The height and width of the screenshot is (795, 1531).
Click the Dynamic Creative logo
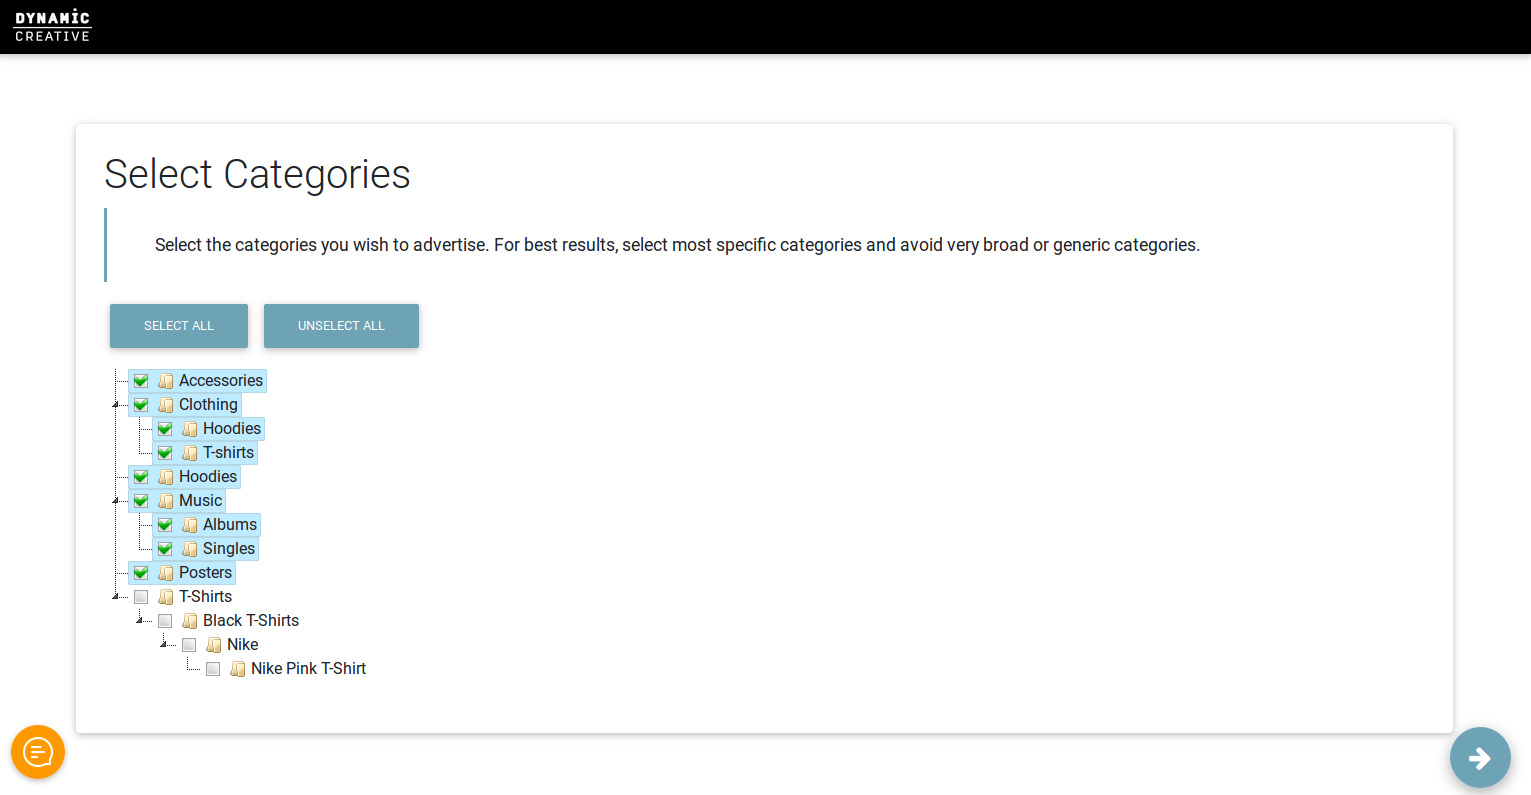(x=53, y=27)
